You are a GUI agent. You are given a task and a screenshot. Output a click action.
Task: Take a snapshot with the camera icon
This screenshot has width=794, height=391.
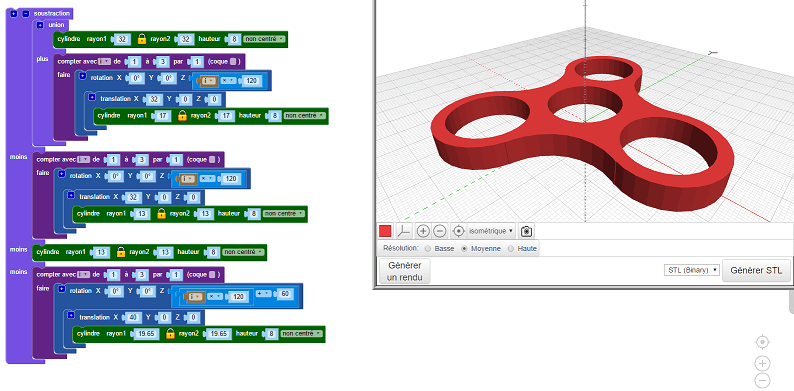pos(527,231)
